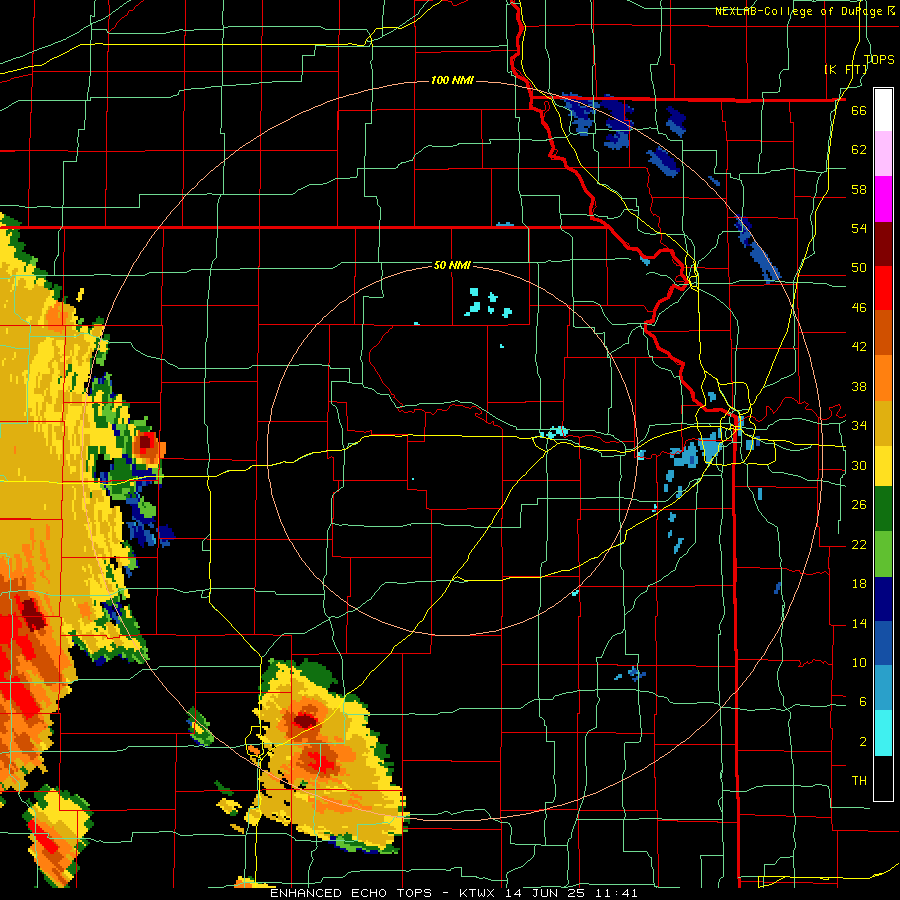The width and height of the screenshot is (900, 900).
Task: Click the 6 legend label
Action: coord(862,701)
